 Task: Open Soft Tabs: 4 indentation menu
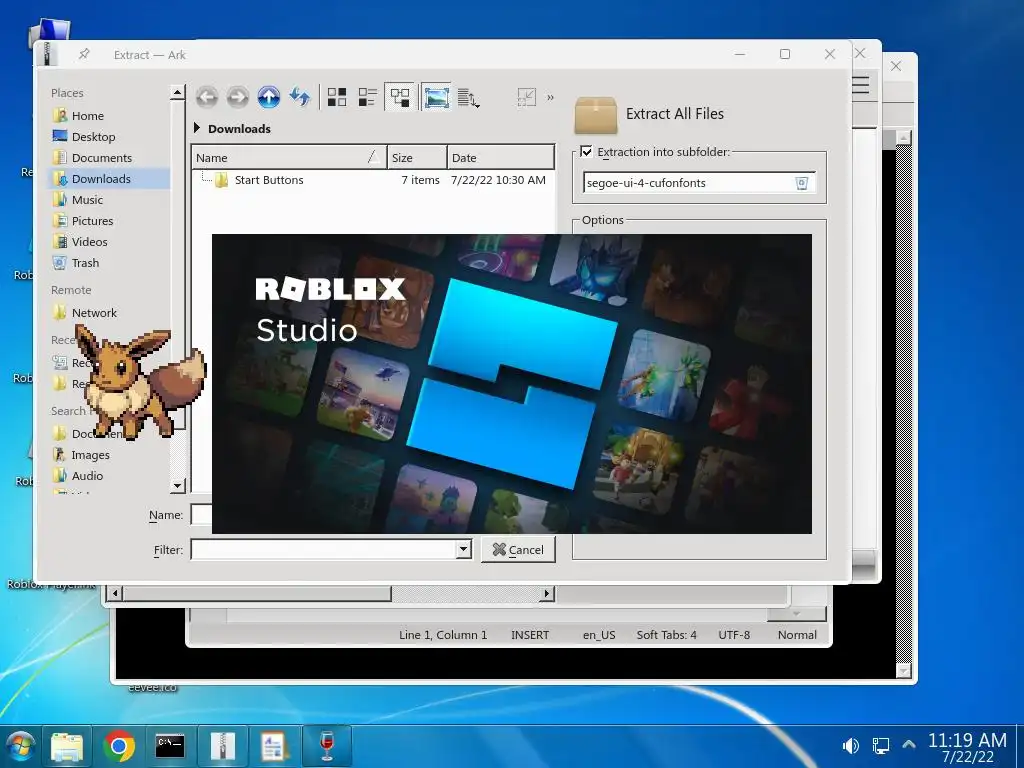666,634
